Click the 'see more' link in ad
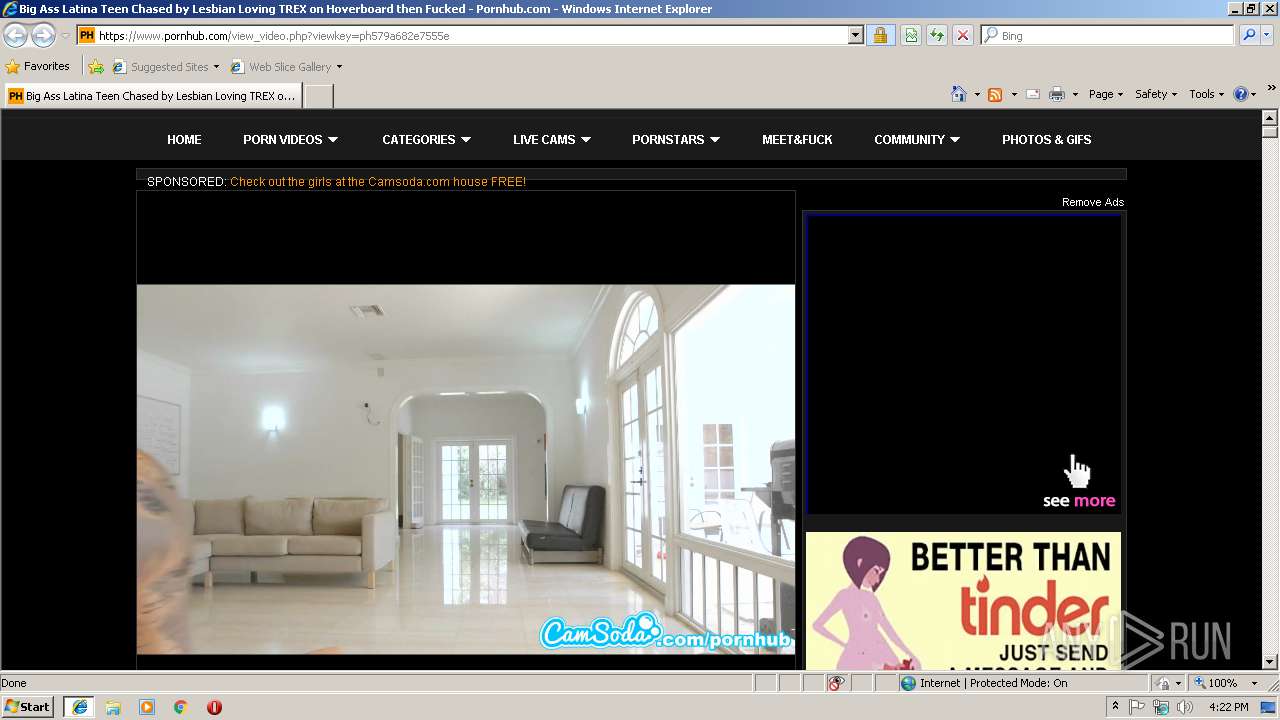The image size is (1280, 720). tap(1079, 501)
